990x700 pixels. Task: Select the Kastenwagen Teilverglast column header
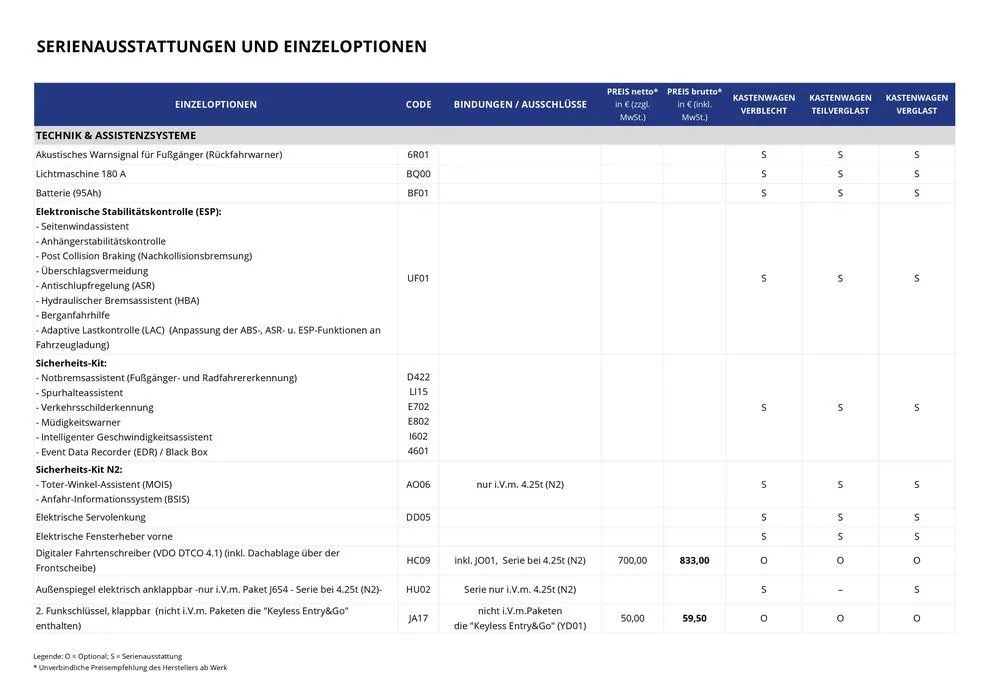coord(840,104)
